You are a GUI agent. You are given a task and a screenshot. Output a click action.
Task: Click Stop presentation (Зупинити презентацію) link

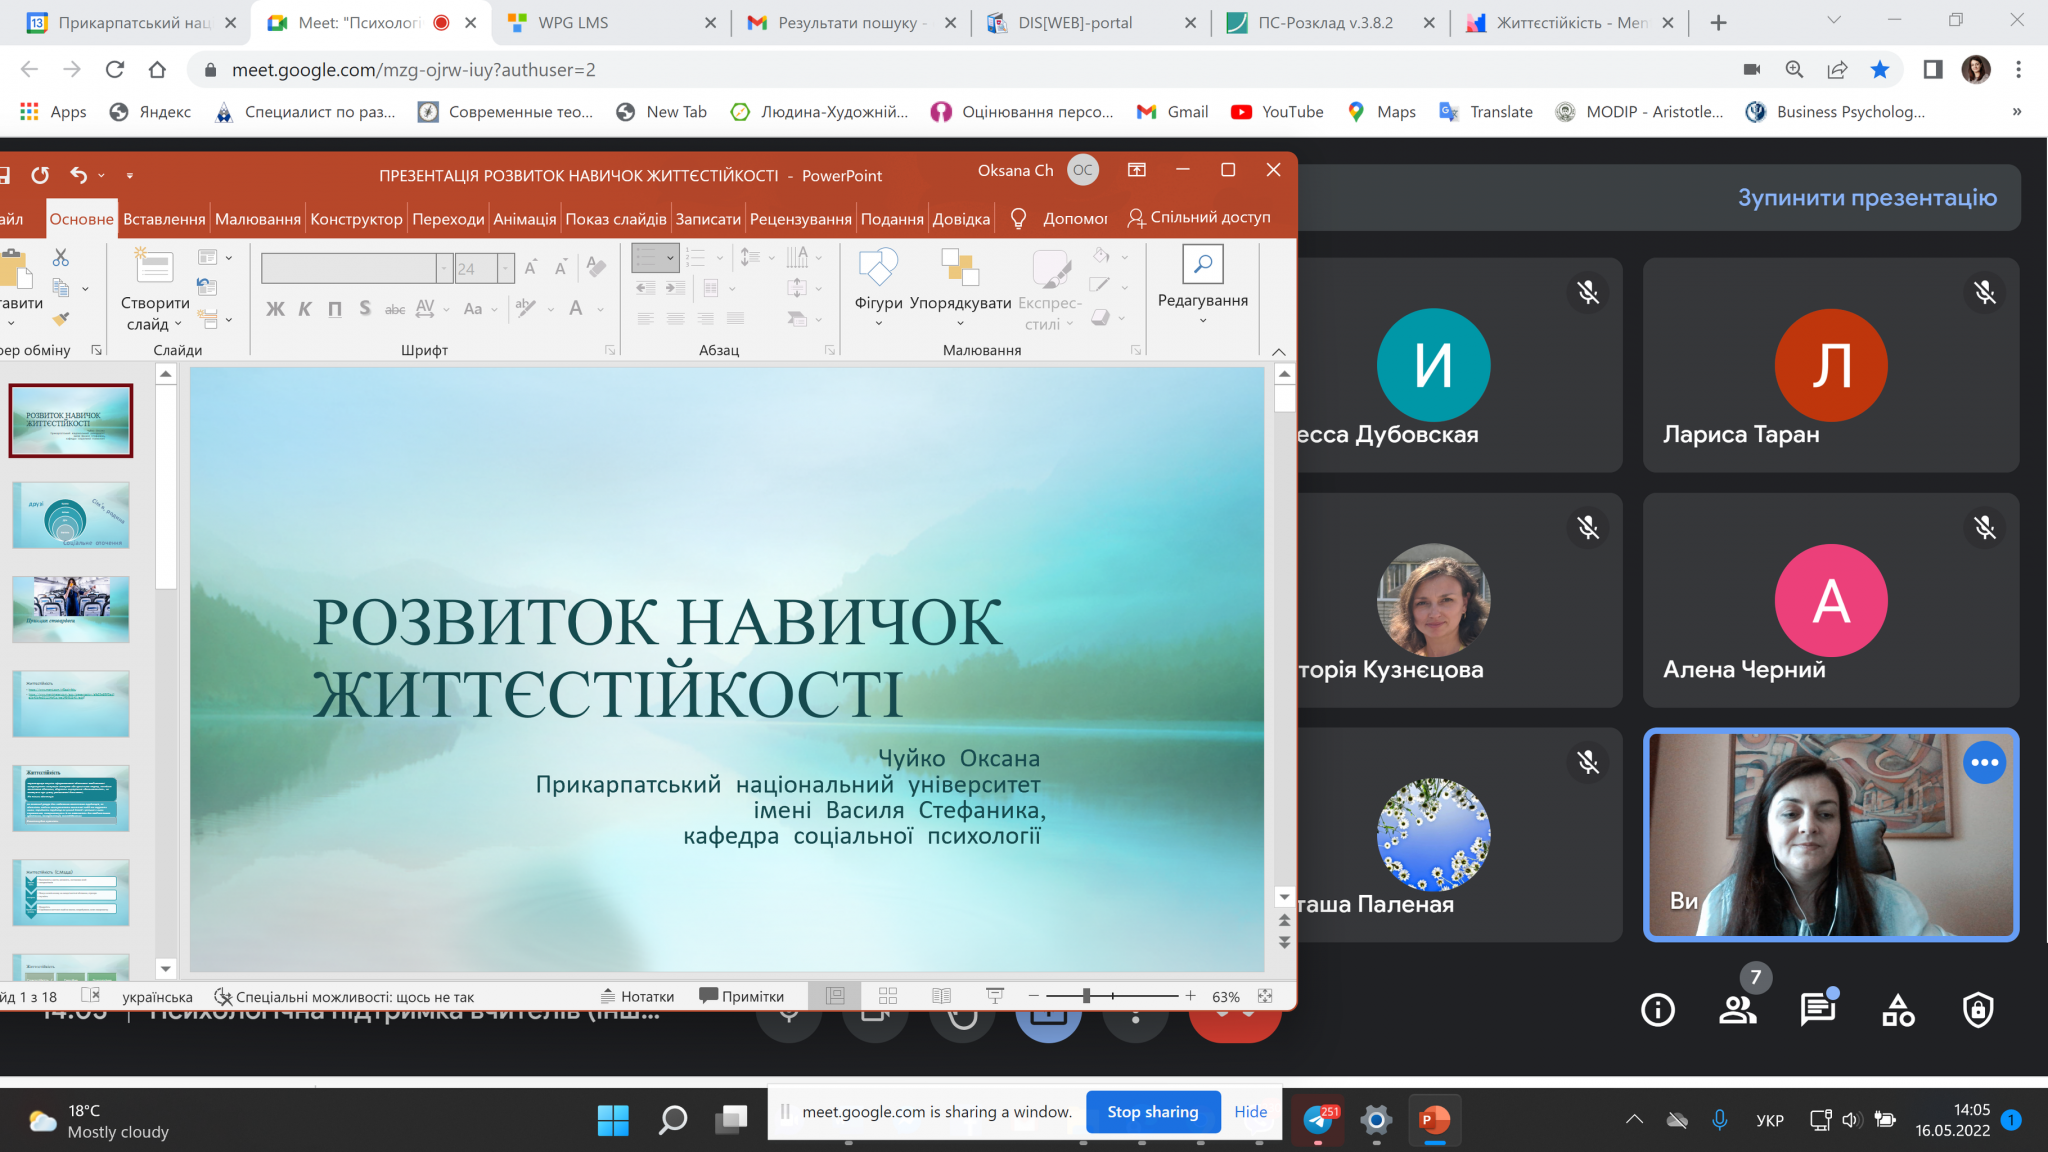click(1867, 198)
